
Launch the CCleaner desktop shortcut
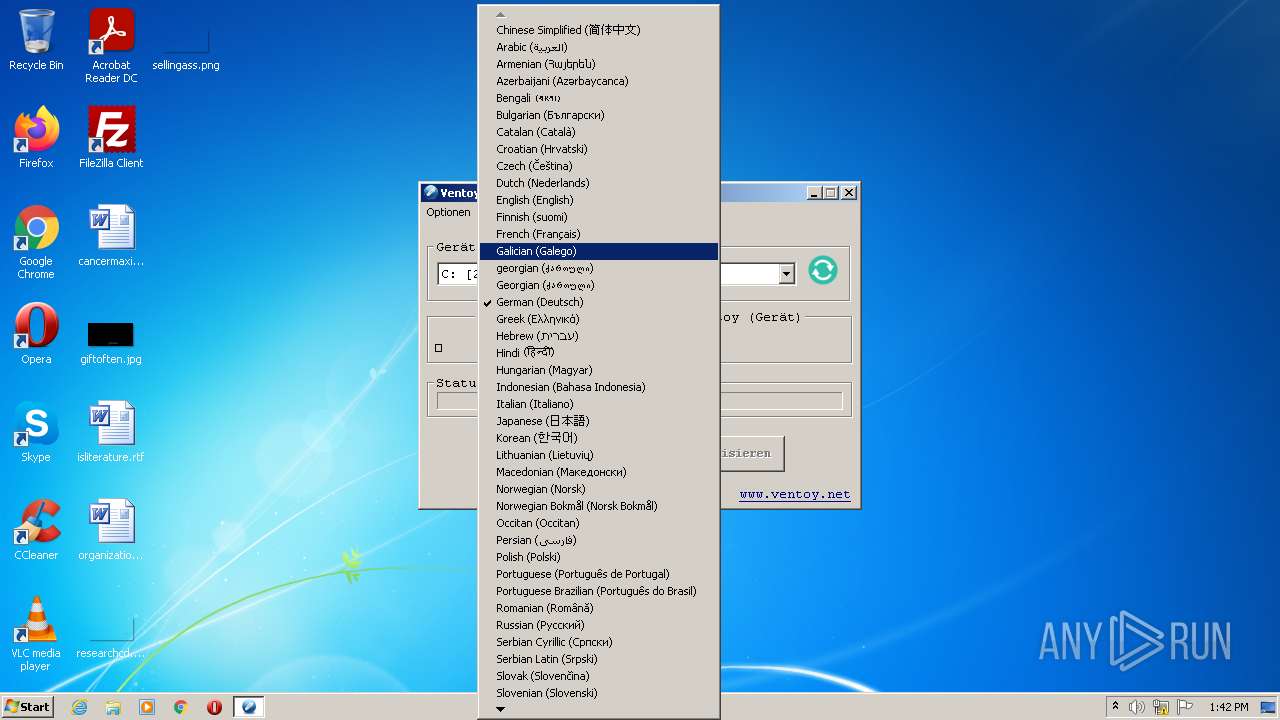pos(36,530)
